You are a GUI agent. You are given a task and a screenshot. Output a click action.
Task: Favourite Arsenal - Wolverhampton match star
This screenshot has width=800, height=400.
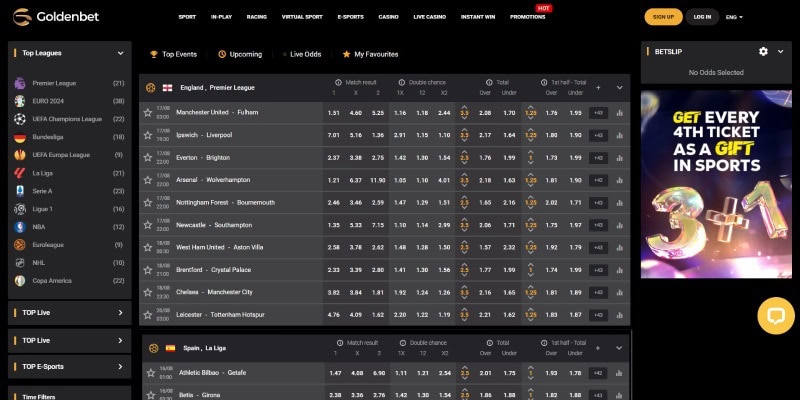pos(148,180)
